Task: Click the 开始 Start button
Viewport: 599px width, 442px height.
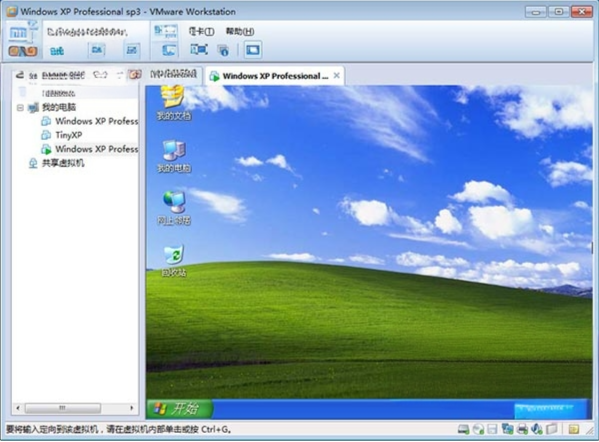Action: (x=179, y=409)
